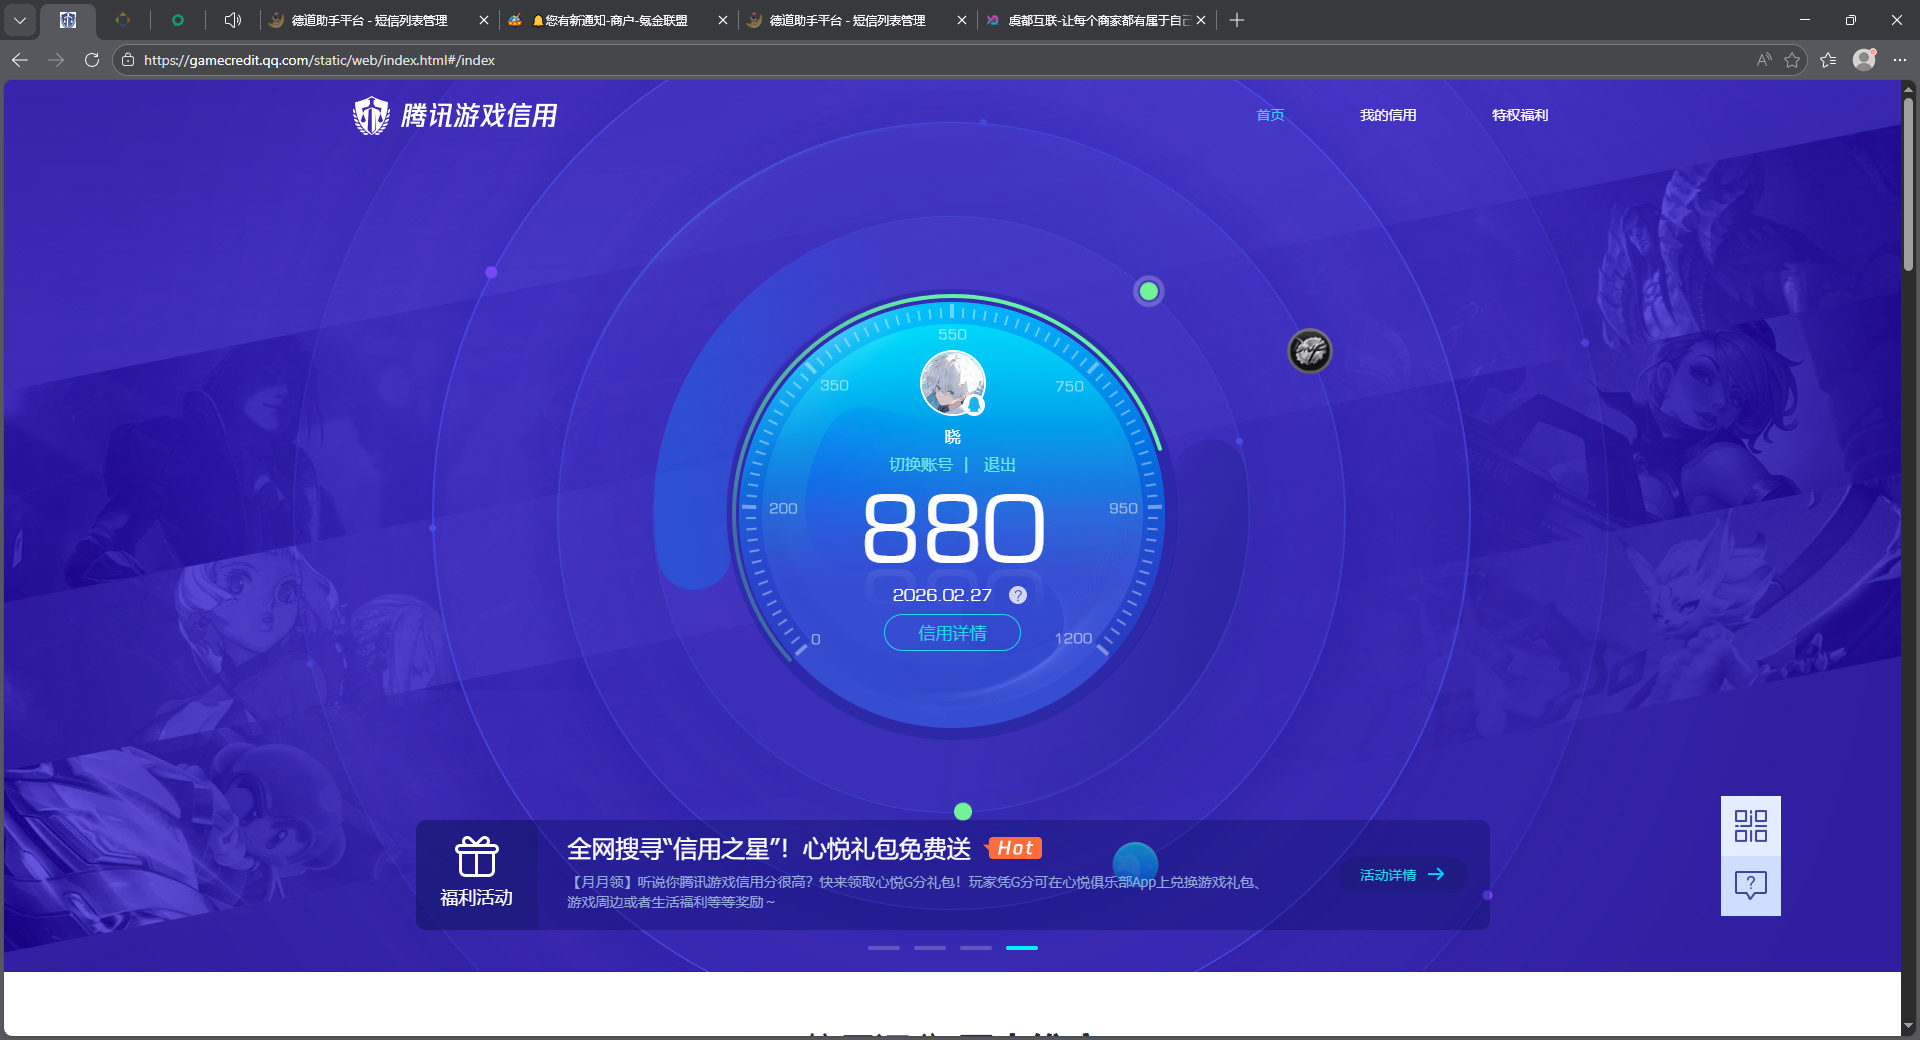Open the tab list dropdown chevron
This screenshot has width=1920, height=1040.
20,20
